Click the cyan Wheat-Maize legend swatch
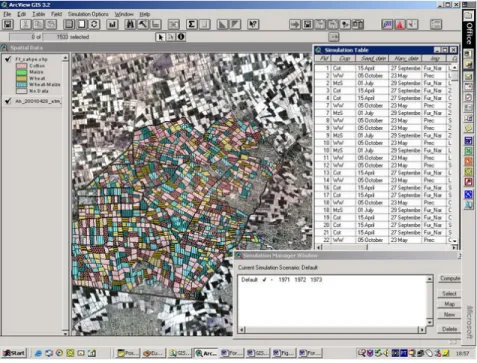Screen dimensions: 477x363 [x=21, y=85]
